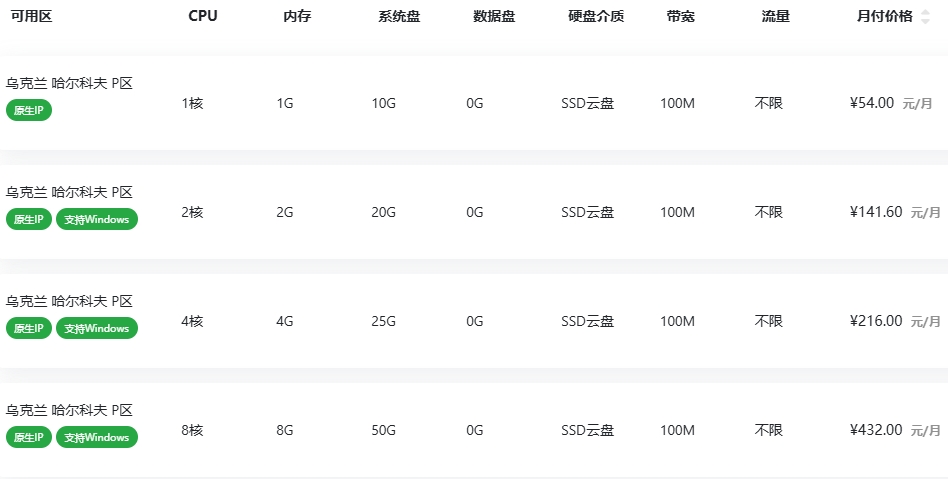
Task: Click the 月付价格 column header
Action: pyautogui.click(x=884, y=17)
